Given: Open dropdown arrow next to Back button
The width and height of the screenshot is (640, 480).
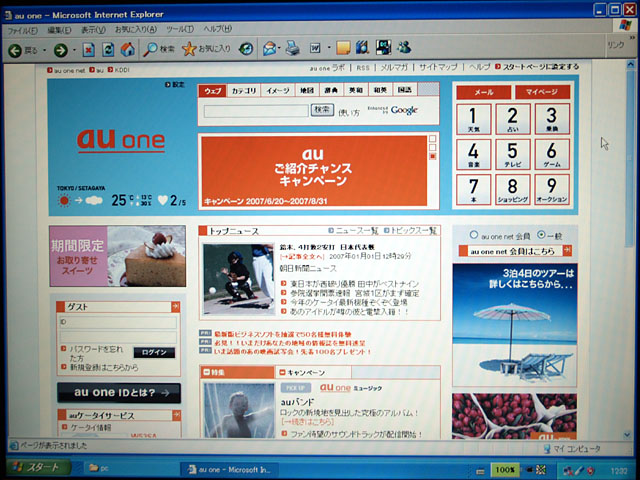Looking at the screenshot, I should (44, 51).
